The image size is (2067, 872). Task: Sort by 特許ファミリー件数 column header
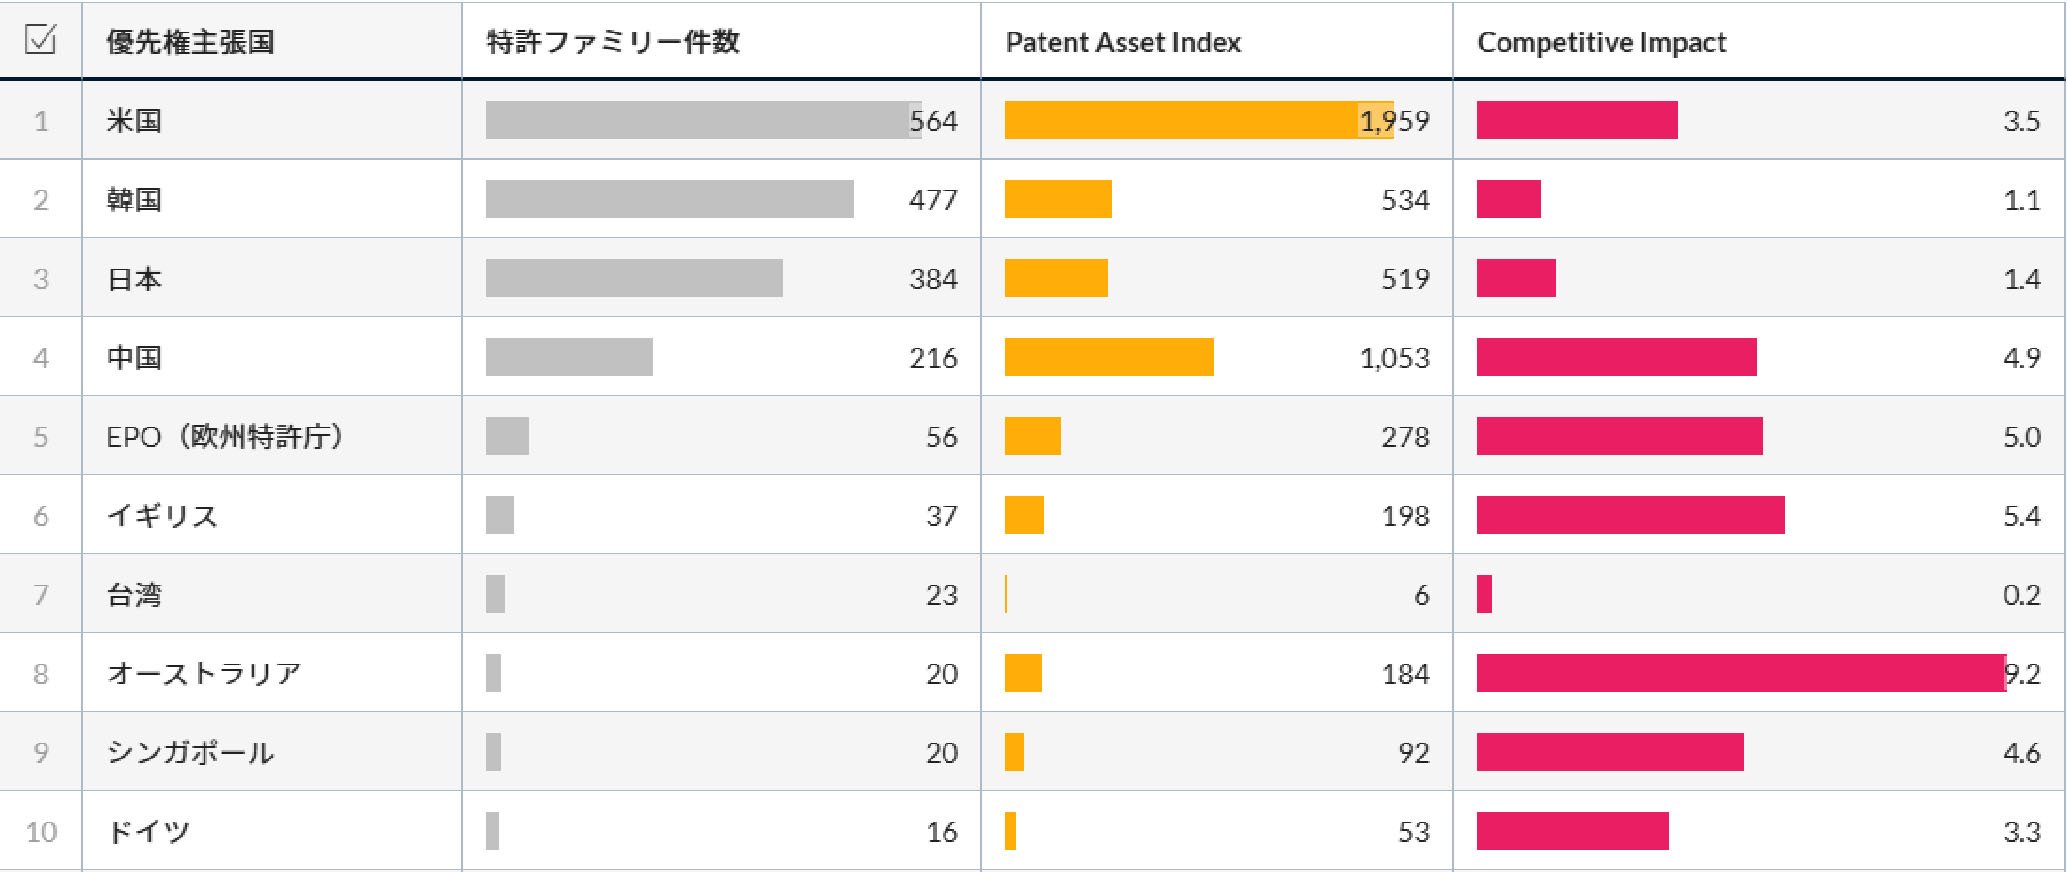pyautogui.click(x=612, y=42)
